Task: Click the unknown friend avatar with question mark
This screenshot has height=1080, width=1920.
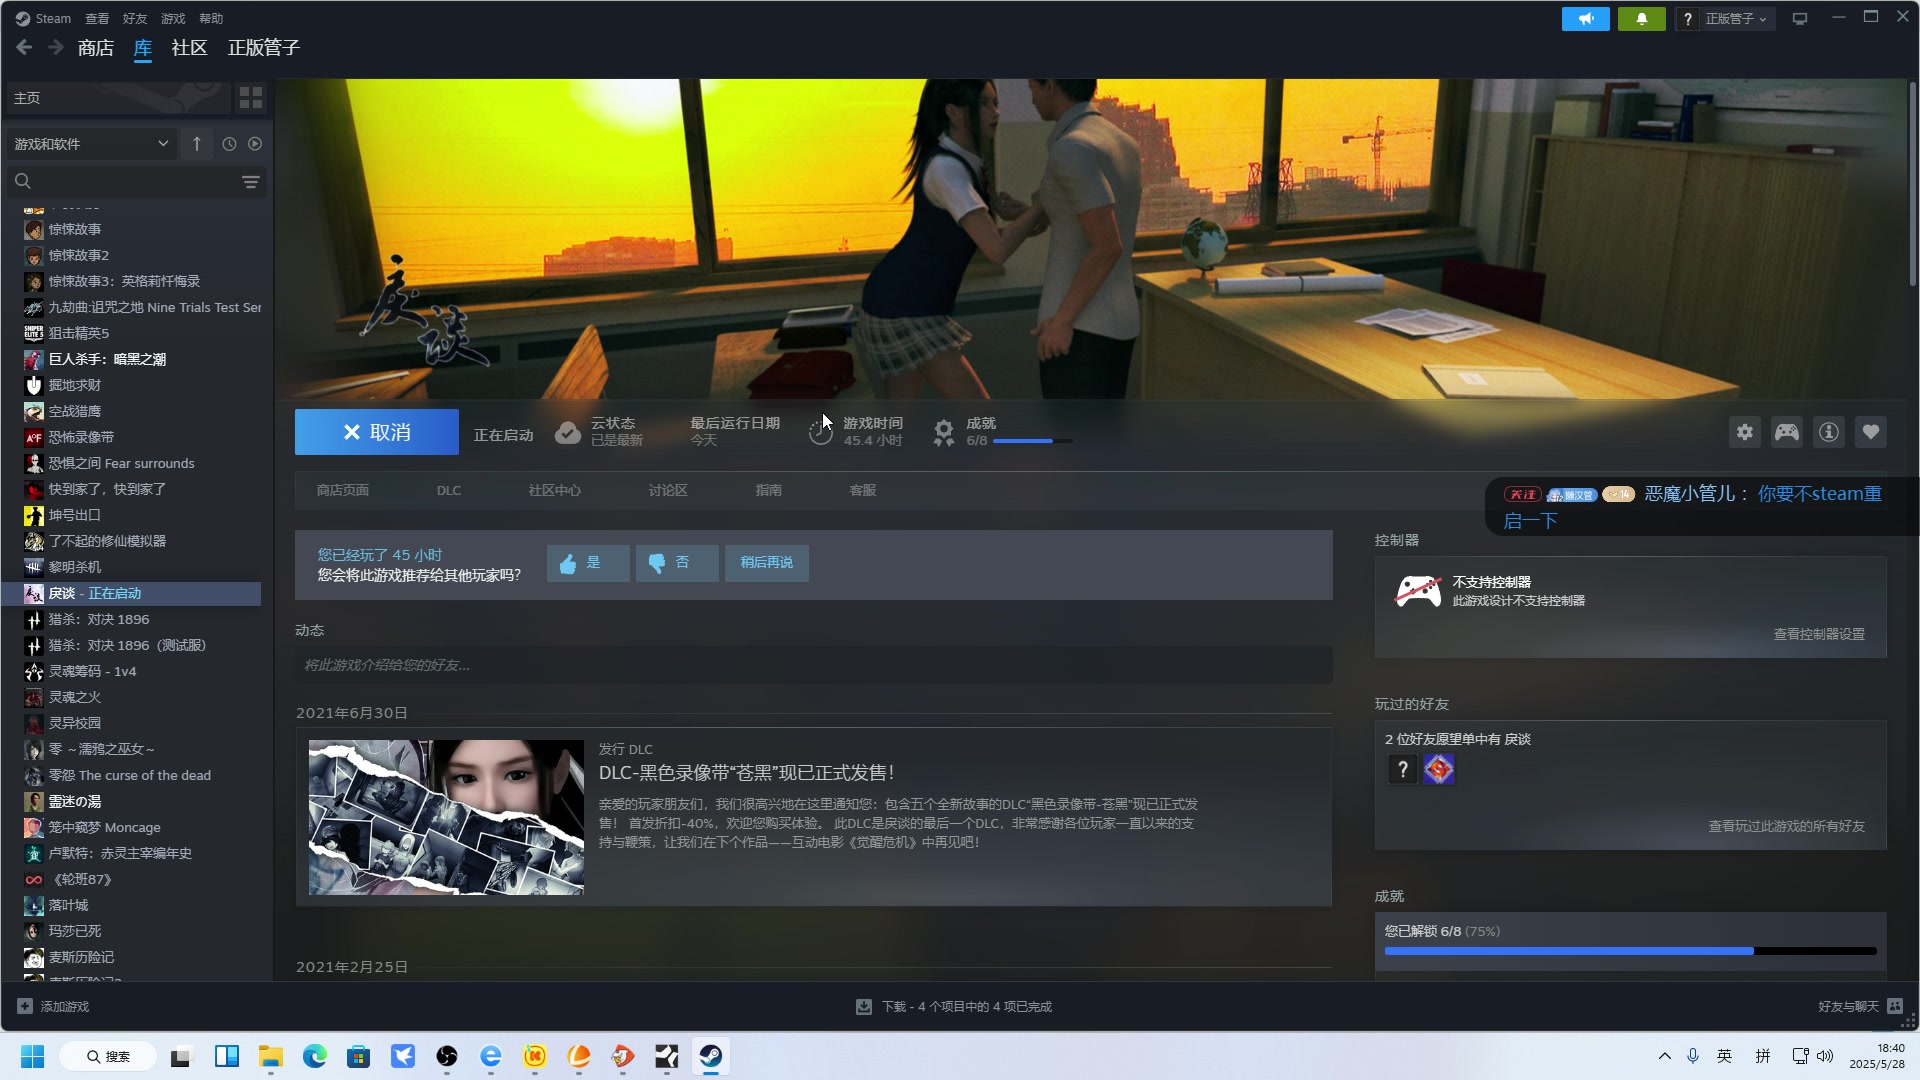Action: 1402,769
